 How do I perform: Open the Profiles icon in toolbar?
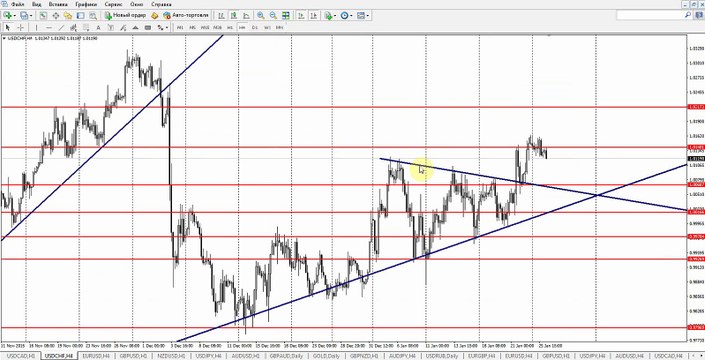click(23, 16)
